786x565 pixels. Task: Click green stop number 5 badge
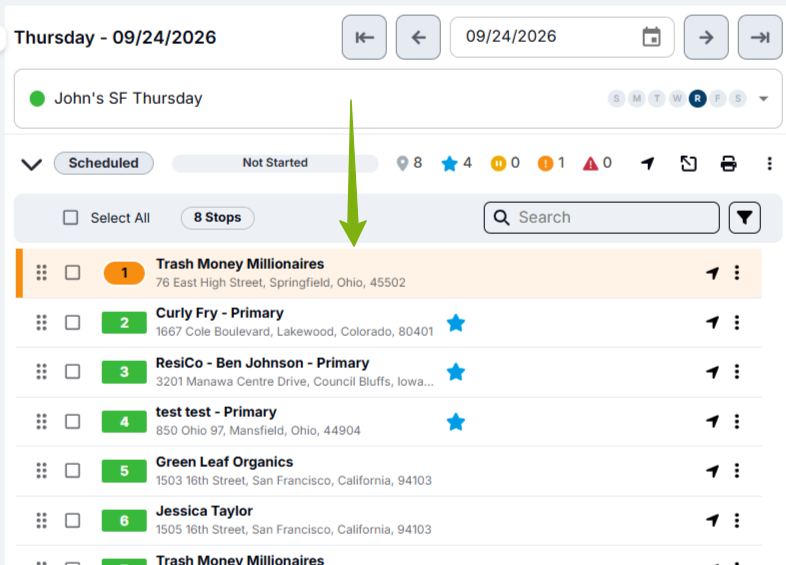pyautogui.click(x=124, y=471)
